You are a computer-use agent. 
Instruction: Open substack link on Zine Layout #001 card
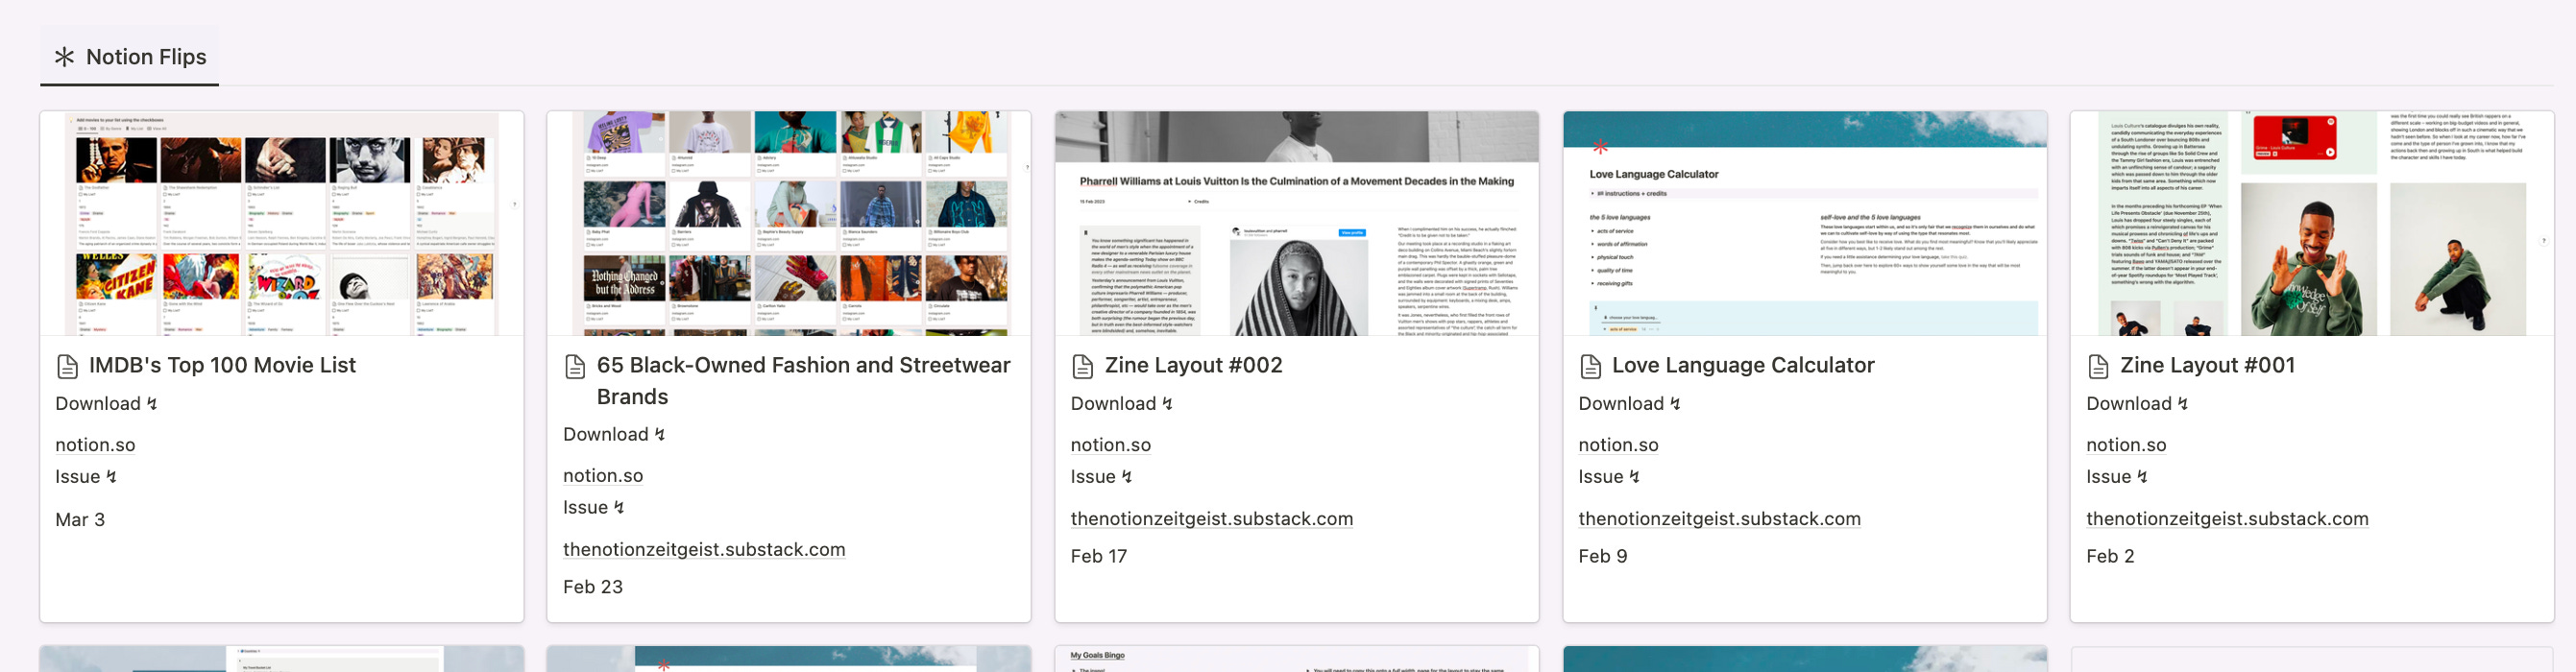coord(2228,519)
